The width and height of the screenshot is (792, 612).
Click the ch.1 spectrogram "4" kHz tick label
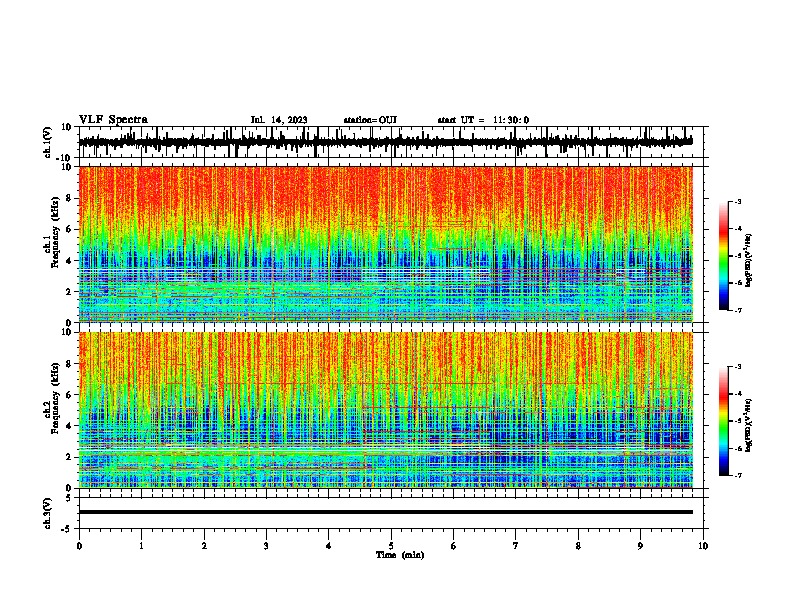pos(69,261)
